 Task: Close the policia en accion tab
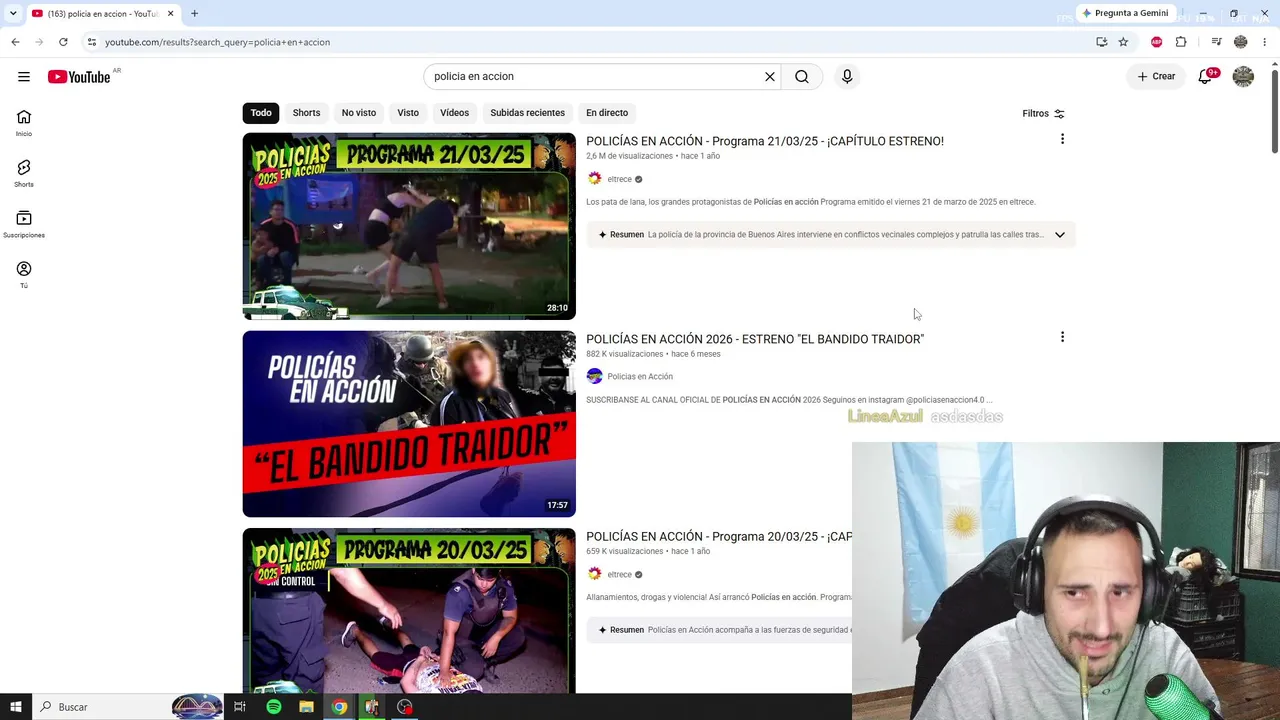click(170, 14)
